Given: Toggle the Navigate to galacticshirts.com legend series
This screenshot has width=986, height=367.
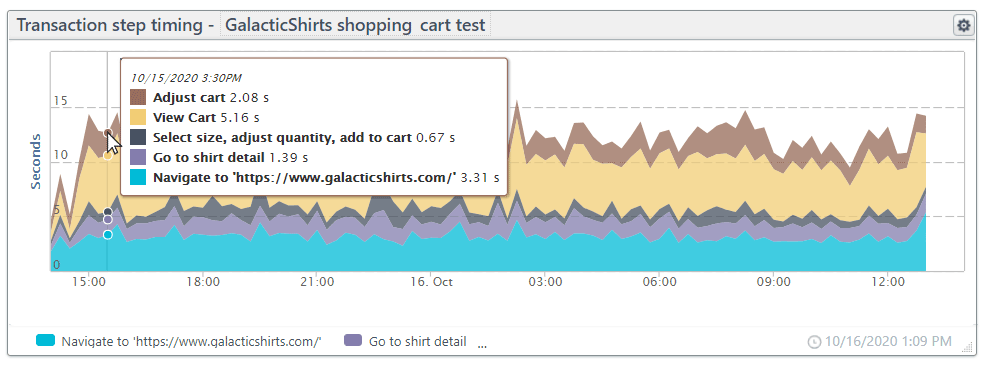Looking at the screenshot, I should (179, 342).
